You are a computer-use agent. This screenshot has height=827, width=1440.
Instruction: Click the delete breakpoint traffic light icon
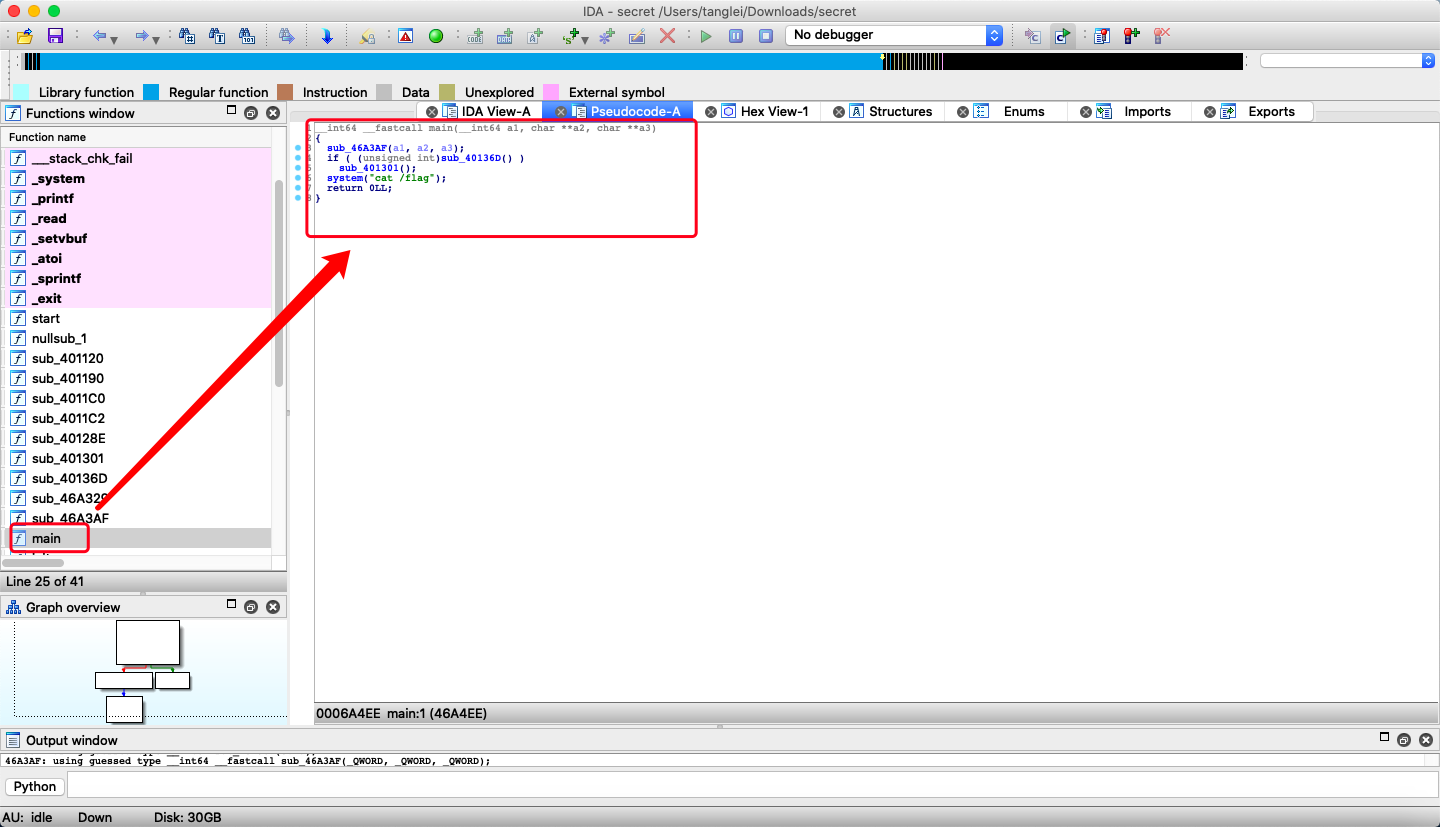1161,36
